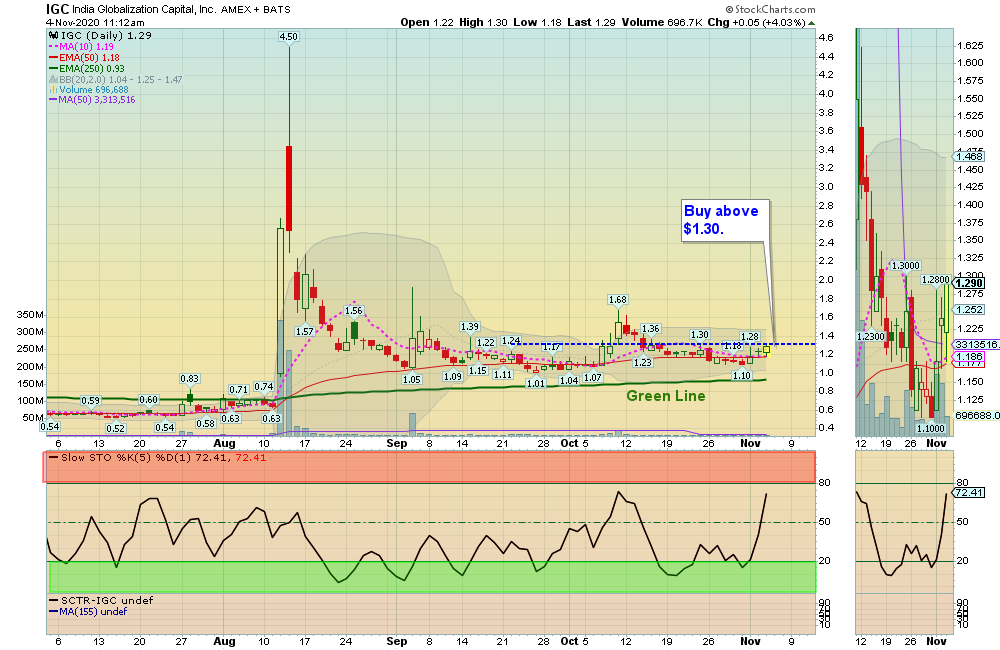
Task: Click the red line swatch for EMA(50)
Action: click(x=53, y=57)
